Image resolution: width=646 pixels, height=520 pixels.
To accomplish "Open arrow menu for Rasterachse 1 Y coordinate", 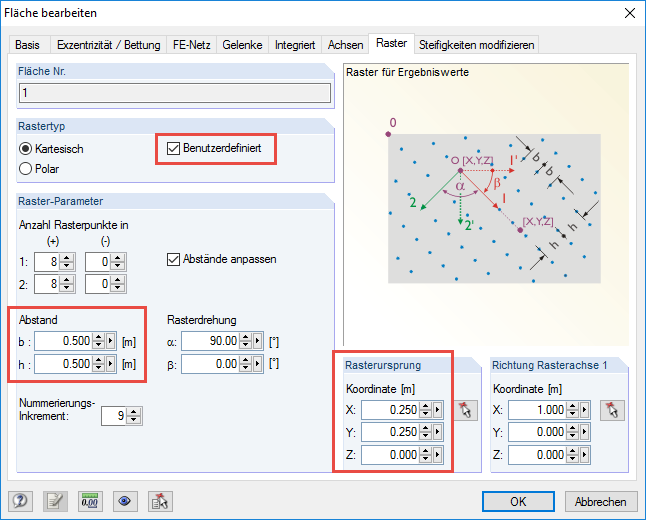I will tap(584, 432).
